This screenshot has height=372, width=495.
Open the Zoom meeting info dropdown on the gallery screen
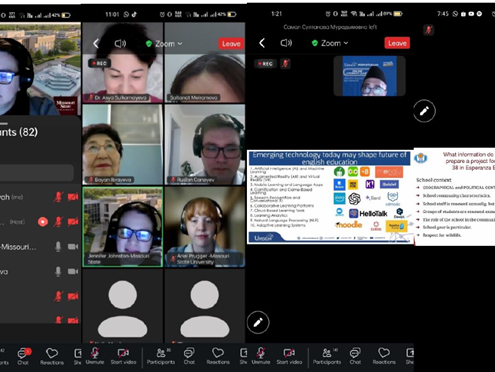(x=164, y=44)
